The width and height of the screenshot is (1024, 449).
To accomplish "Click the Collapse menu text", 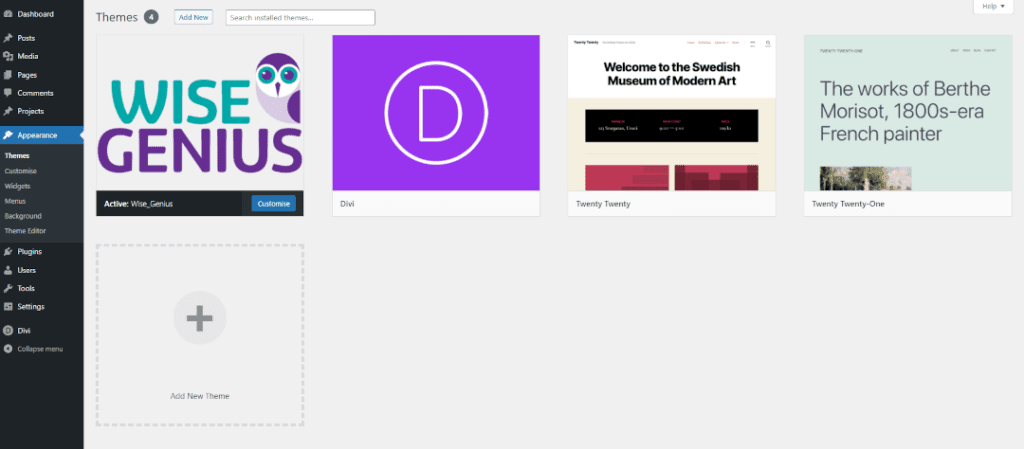I will [x=40, y=349].
